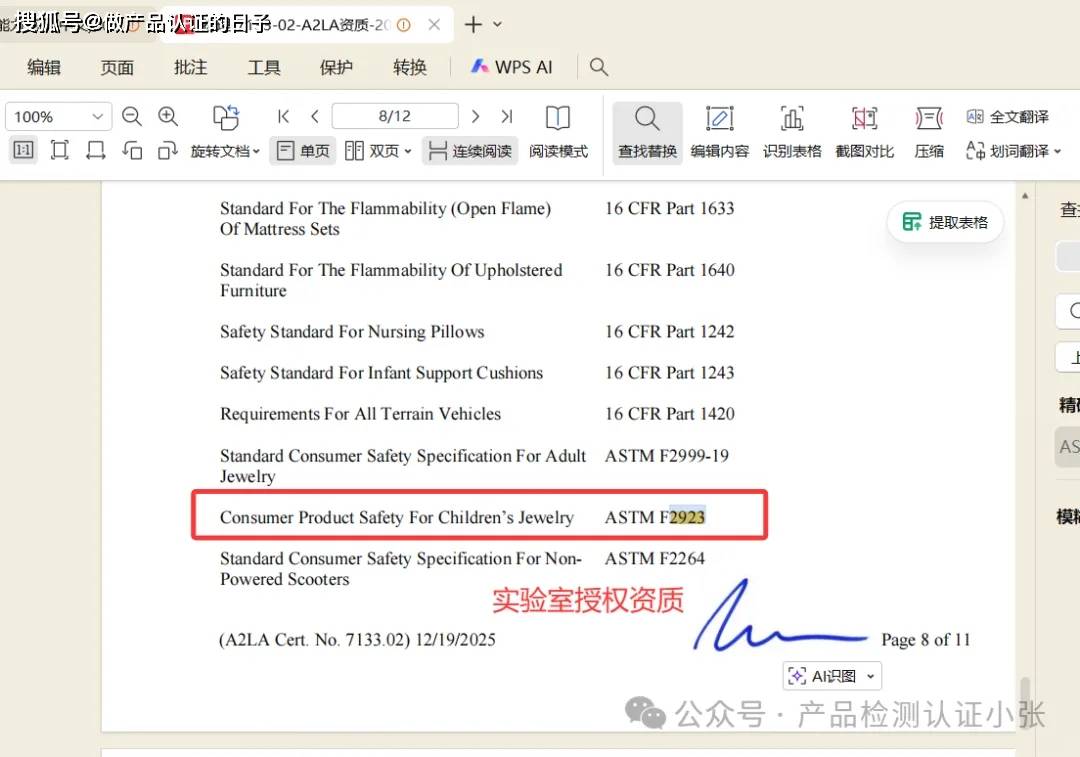Click the 8/12 page number field
The width and height of the screenshot is (1080, 757).
[395, 117]
